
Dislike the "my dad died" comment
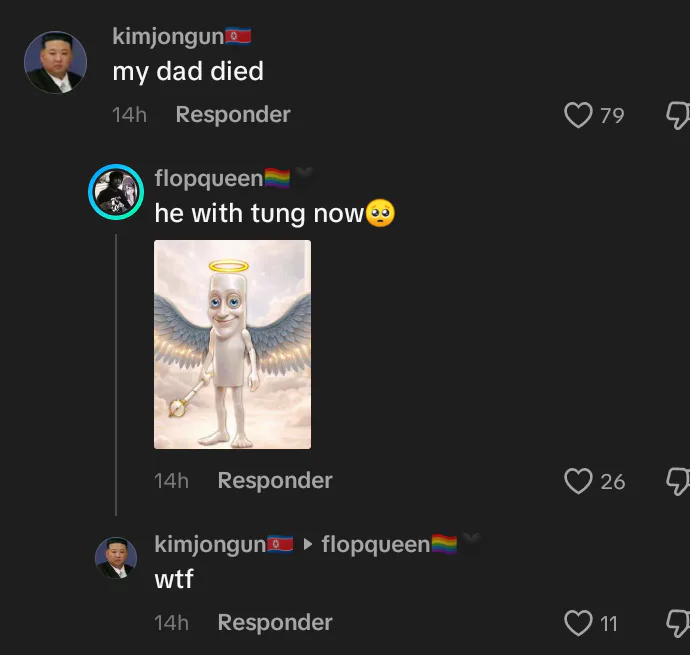(677, 115)
